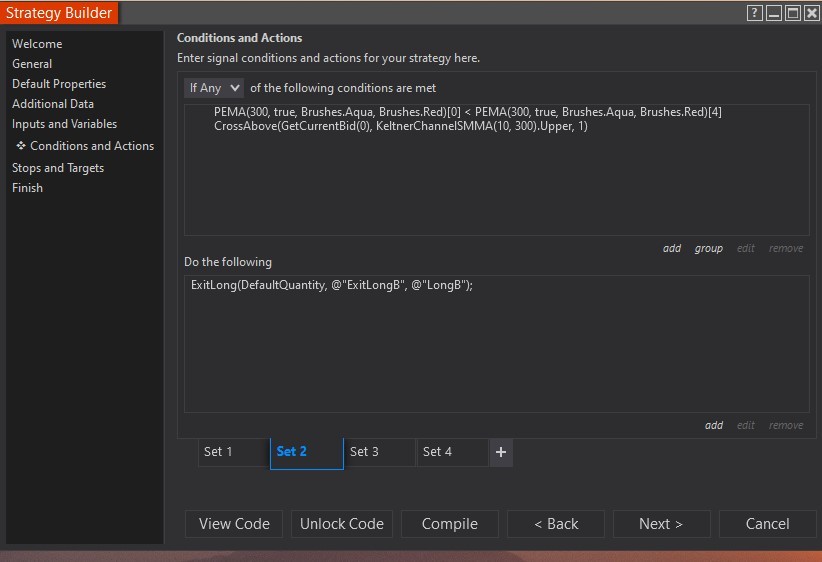822x562 pixels.
Task: Compile the strategy
Action: 449,524
